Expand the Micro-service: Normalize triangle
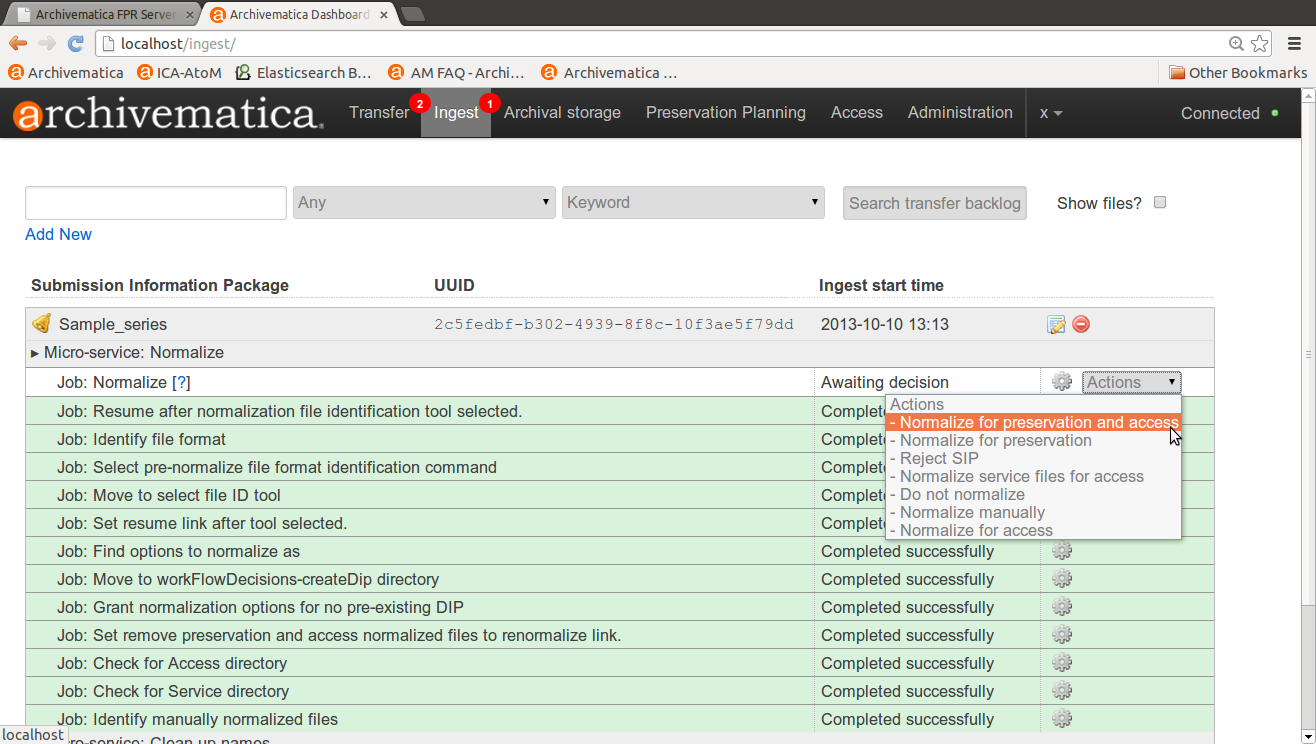Screen dimensions: 1316x744 (x=36, y=353)
